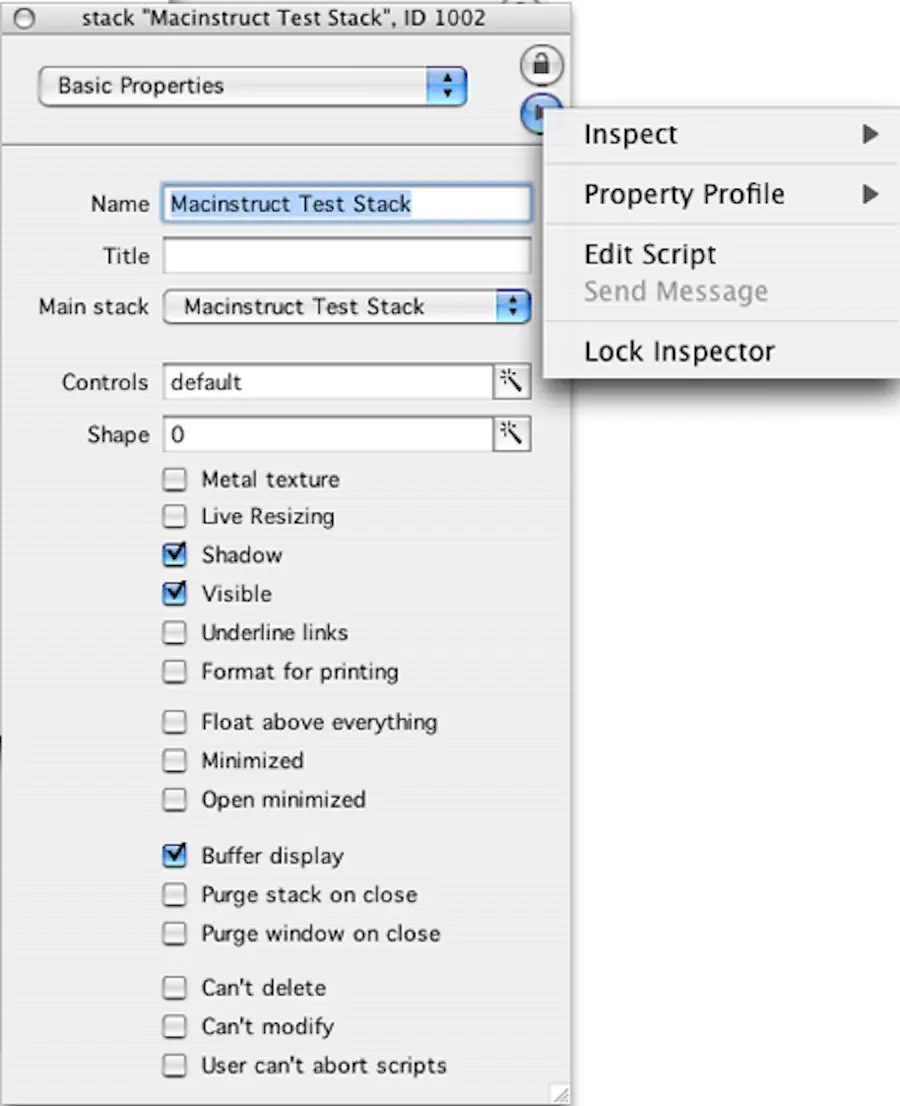Click the magic wand beside the Shape field
This screenshot has height=1106, width=900.
[x=513, y=434]
